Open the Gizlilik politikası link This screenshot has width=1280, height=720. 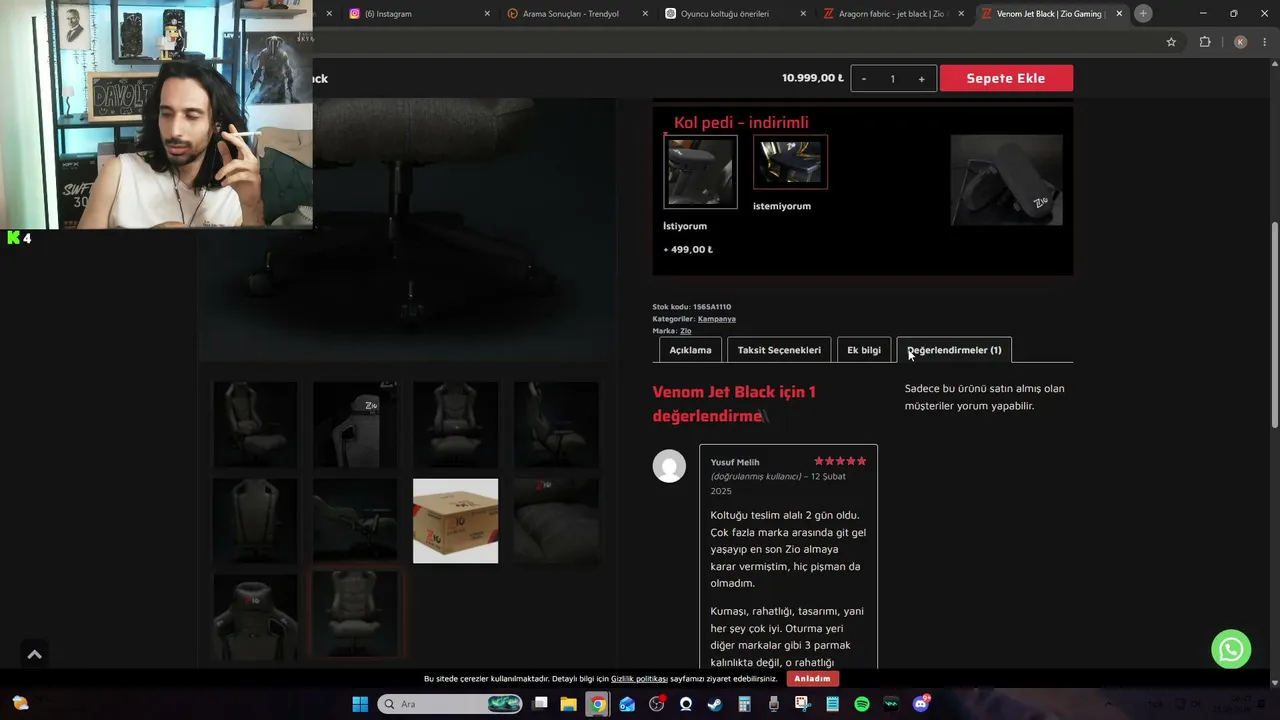tap(639, 679)
